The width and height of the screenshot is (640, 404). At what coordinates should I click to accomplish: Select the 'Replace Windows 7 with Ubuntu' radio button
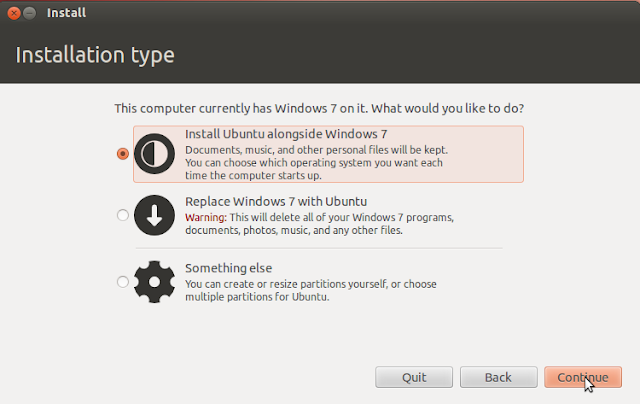pos(122,215)
